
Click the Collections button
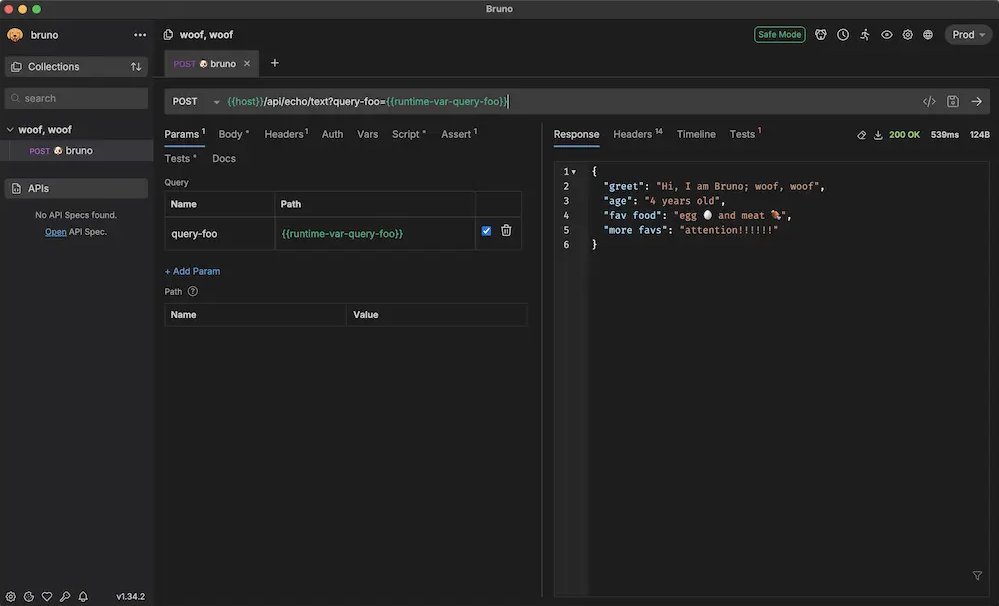pyautogui.click(x=76, y=67)
